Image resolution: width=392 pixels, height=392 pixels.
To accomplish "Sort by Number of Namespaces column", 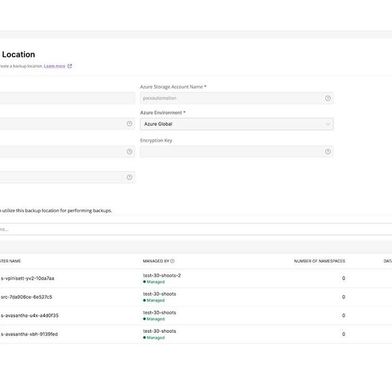I will 319,261.
